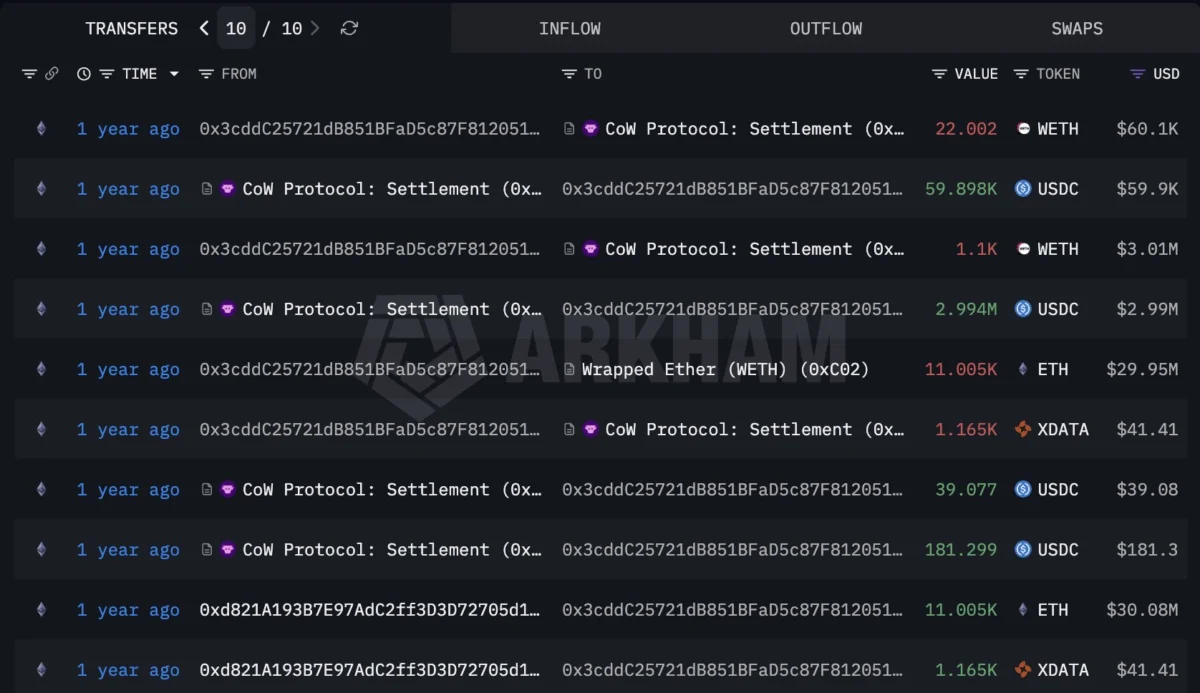Switch to the INFLOW tab
This screenshot has width=1200, height=693.
pos(570,28)
